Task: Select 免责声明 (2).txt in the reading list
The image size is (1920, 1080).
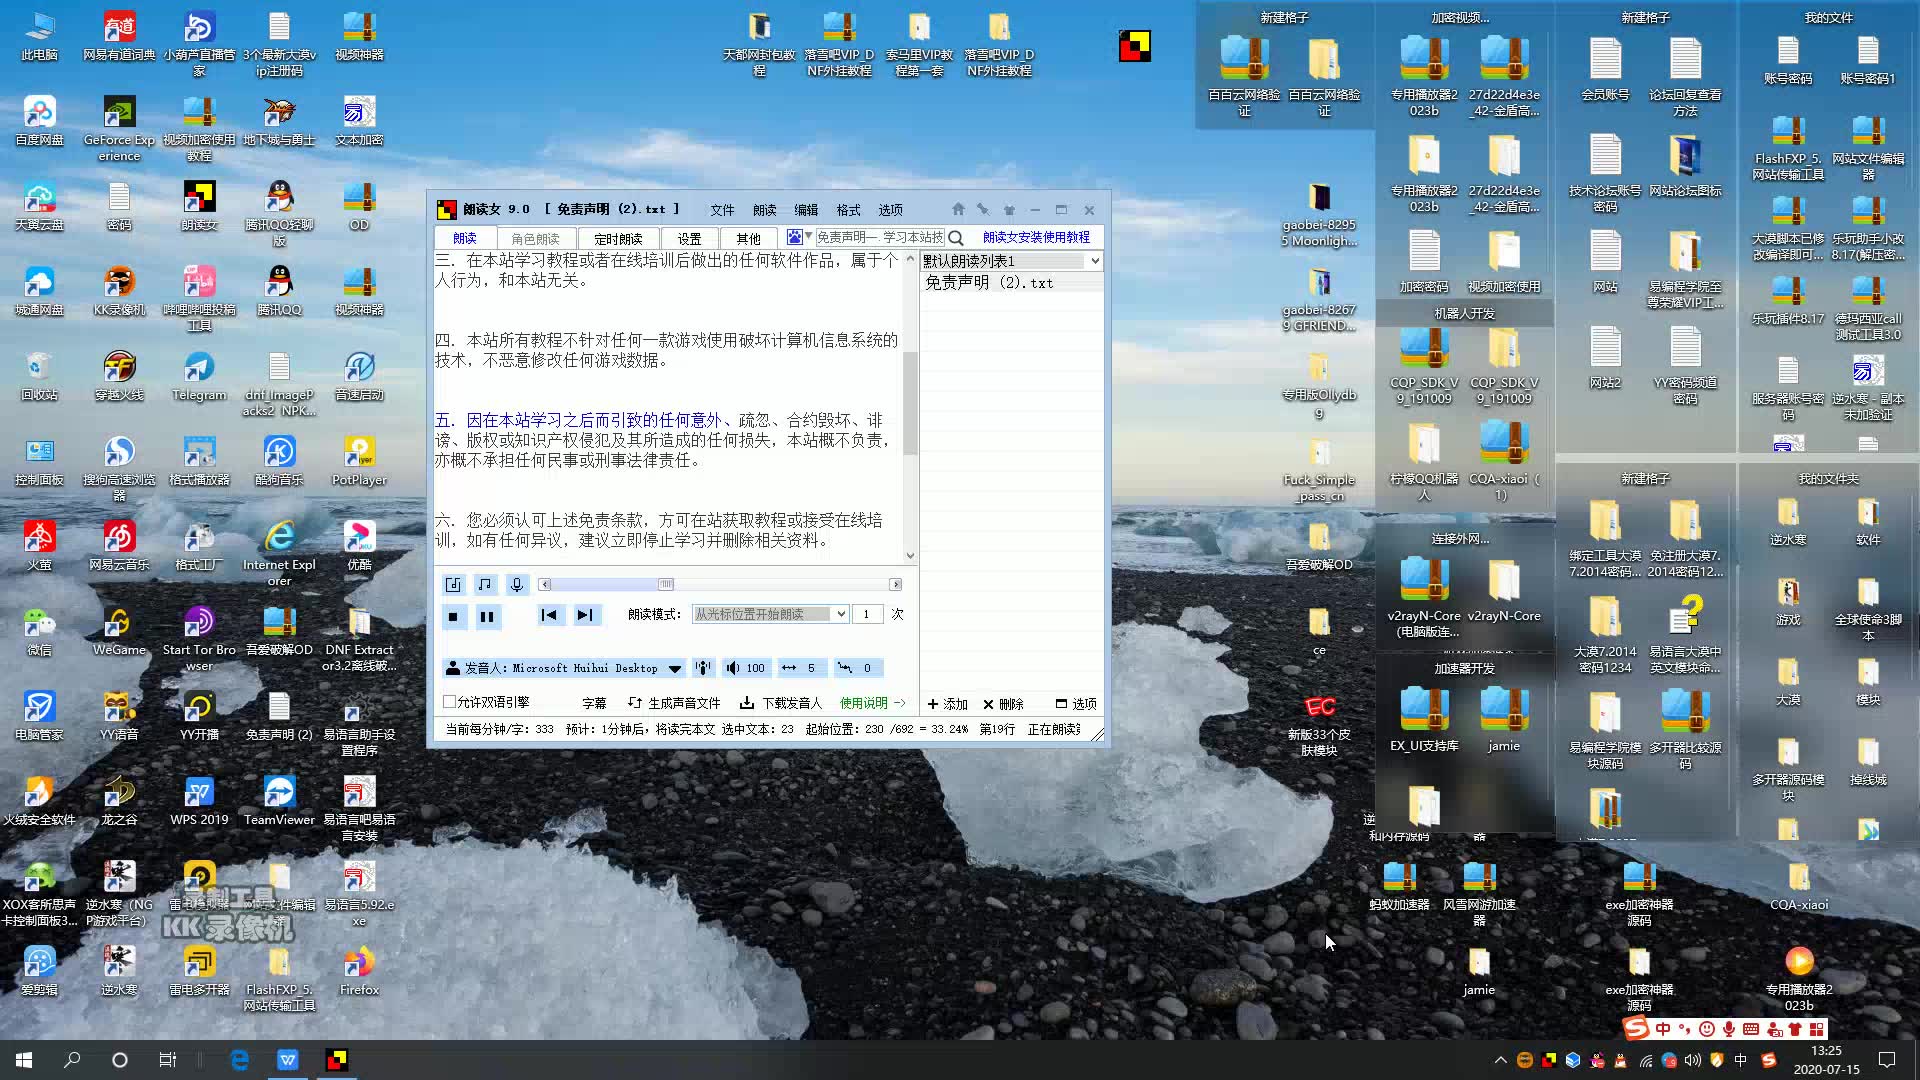Action: tap(989, 283)
